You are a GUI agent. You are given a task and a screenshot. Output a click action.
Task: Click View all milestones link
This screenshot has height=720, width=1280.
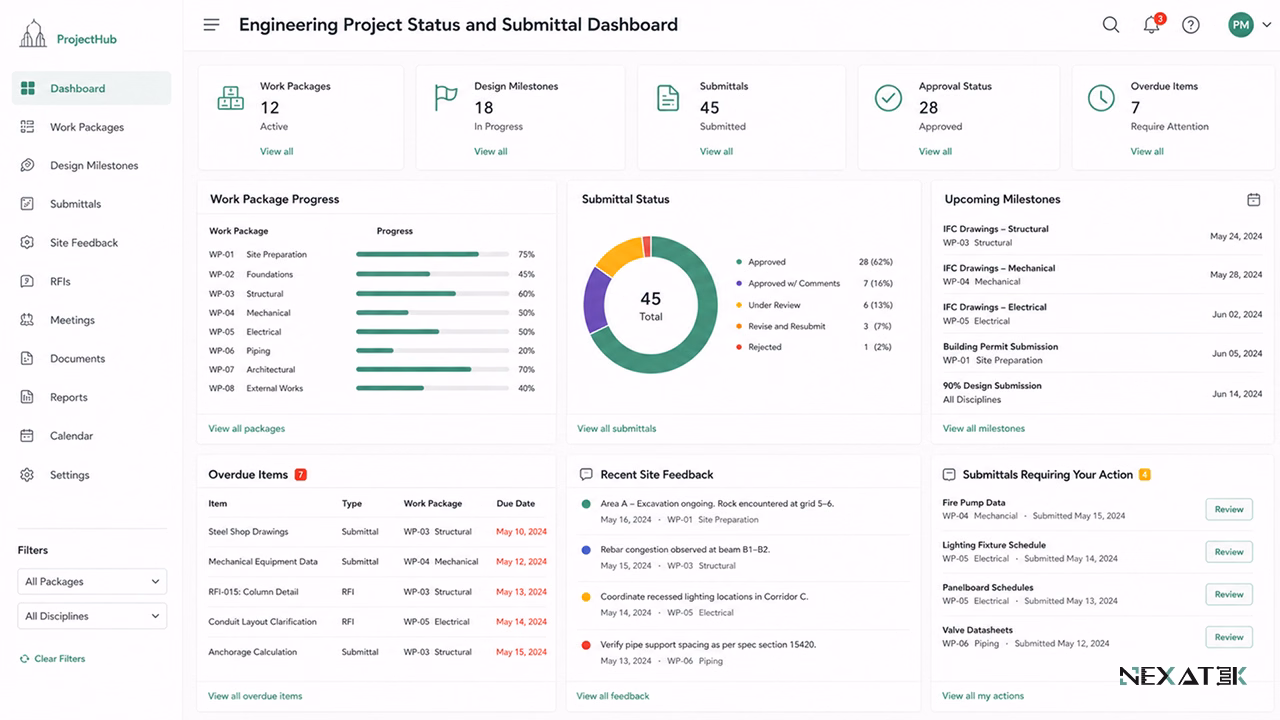click(984, 429)
